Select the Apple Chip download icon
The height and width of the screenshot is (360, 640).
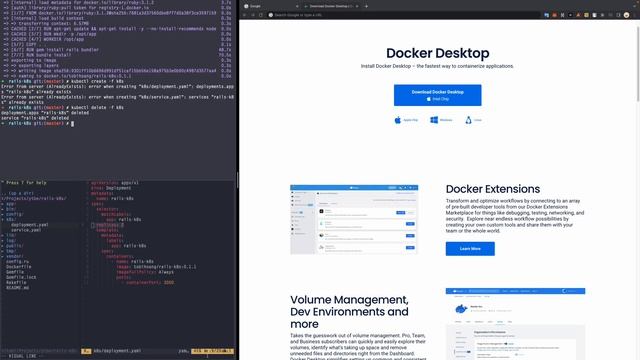pyautogui.click(x=398, y=120)
